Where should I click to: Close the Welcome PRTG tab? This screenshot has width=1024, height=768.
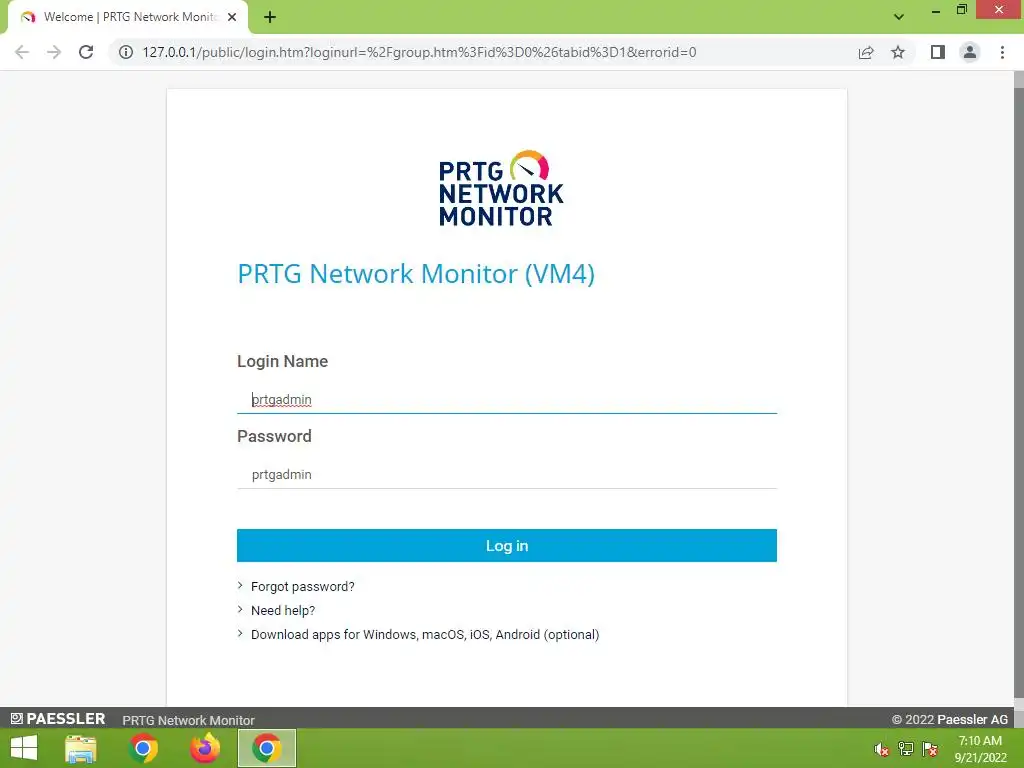coord(232,17)
